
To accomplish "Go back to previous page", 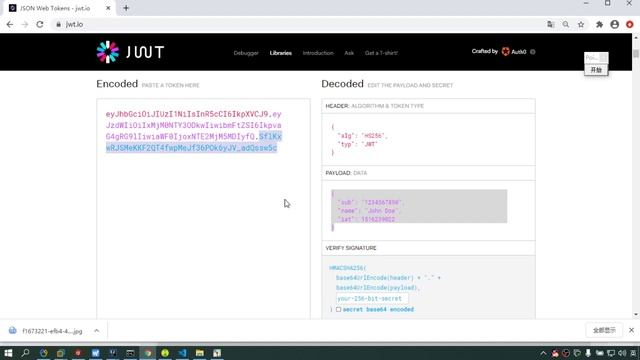I will pos(10,24).
